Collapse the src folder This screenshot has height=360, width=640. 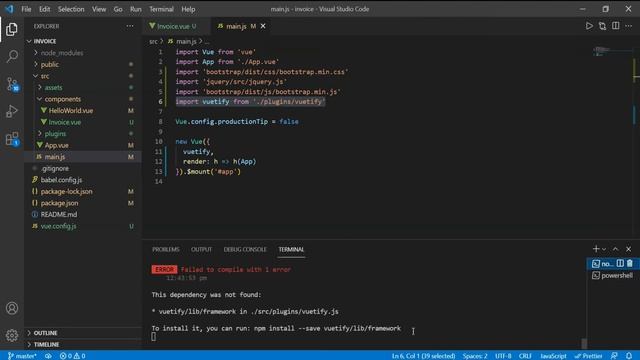[x=83, y=76]
